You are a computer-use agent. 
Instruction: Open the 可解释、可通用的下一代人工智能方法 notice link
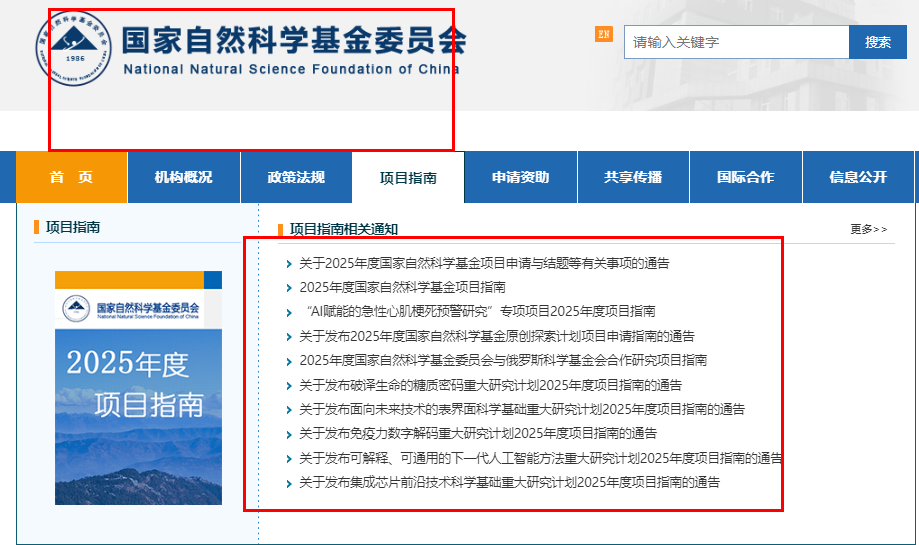click(x=540, y=458)
